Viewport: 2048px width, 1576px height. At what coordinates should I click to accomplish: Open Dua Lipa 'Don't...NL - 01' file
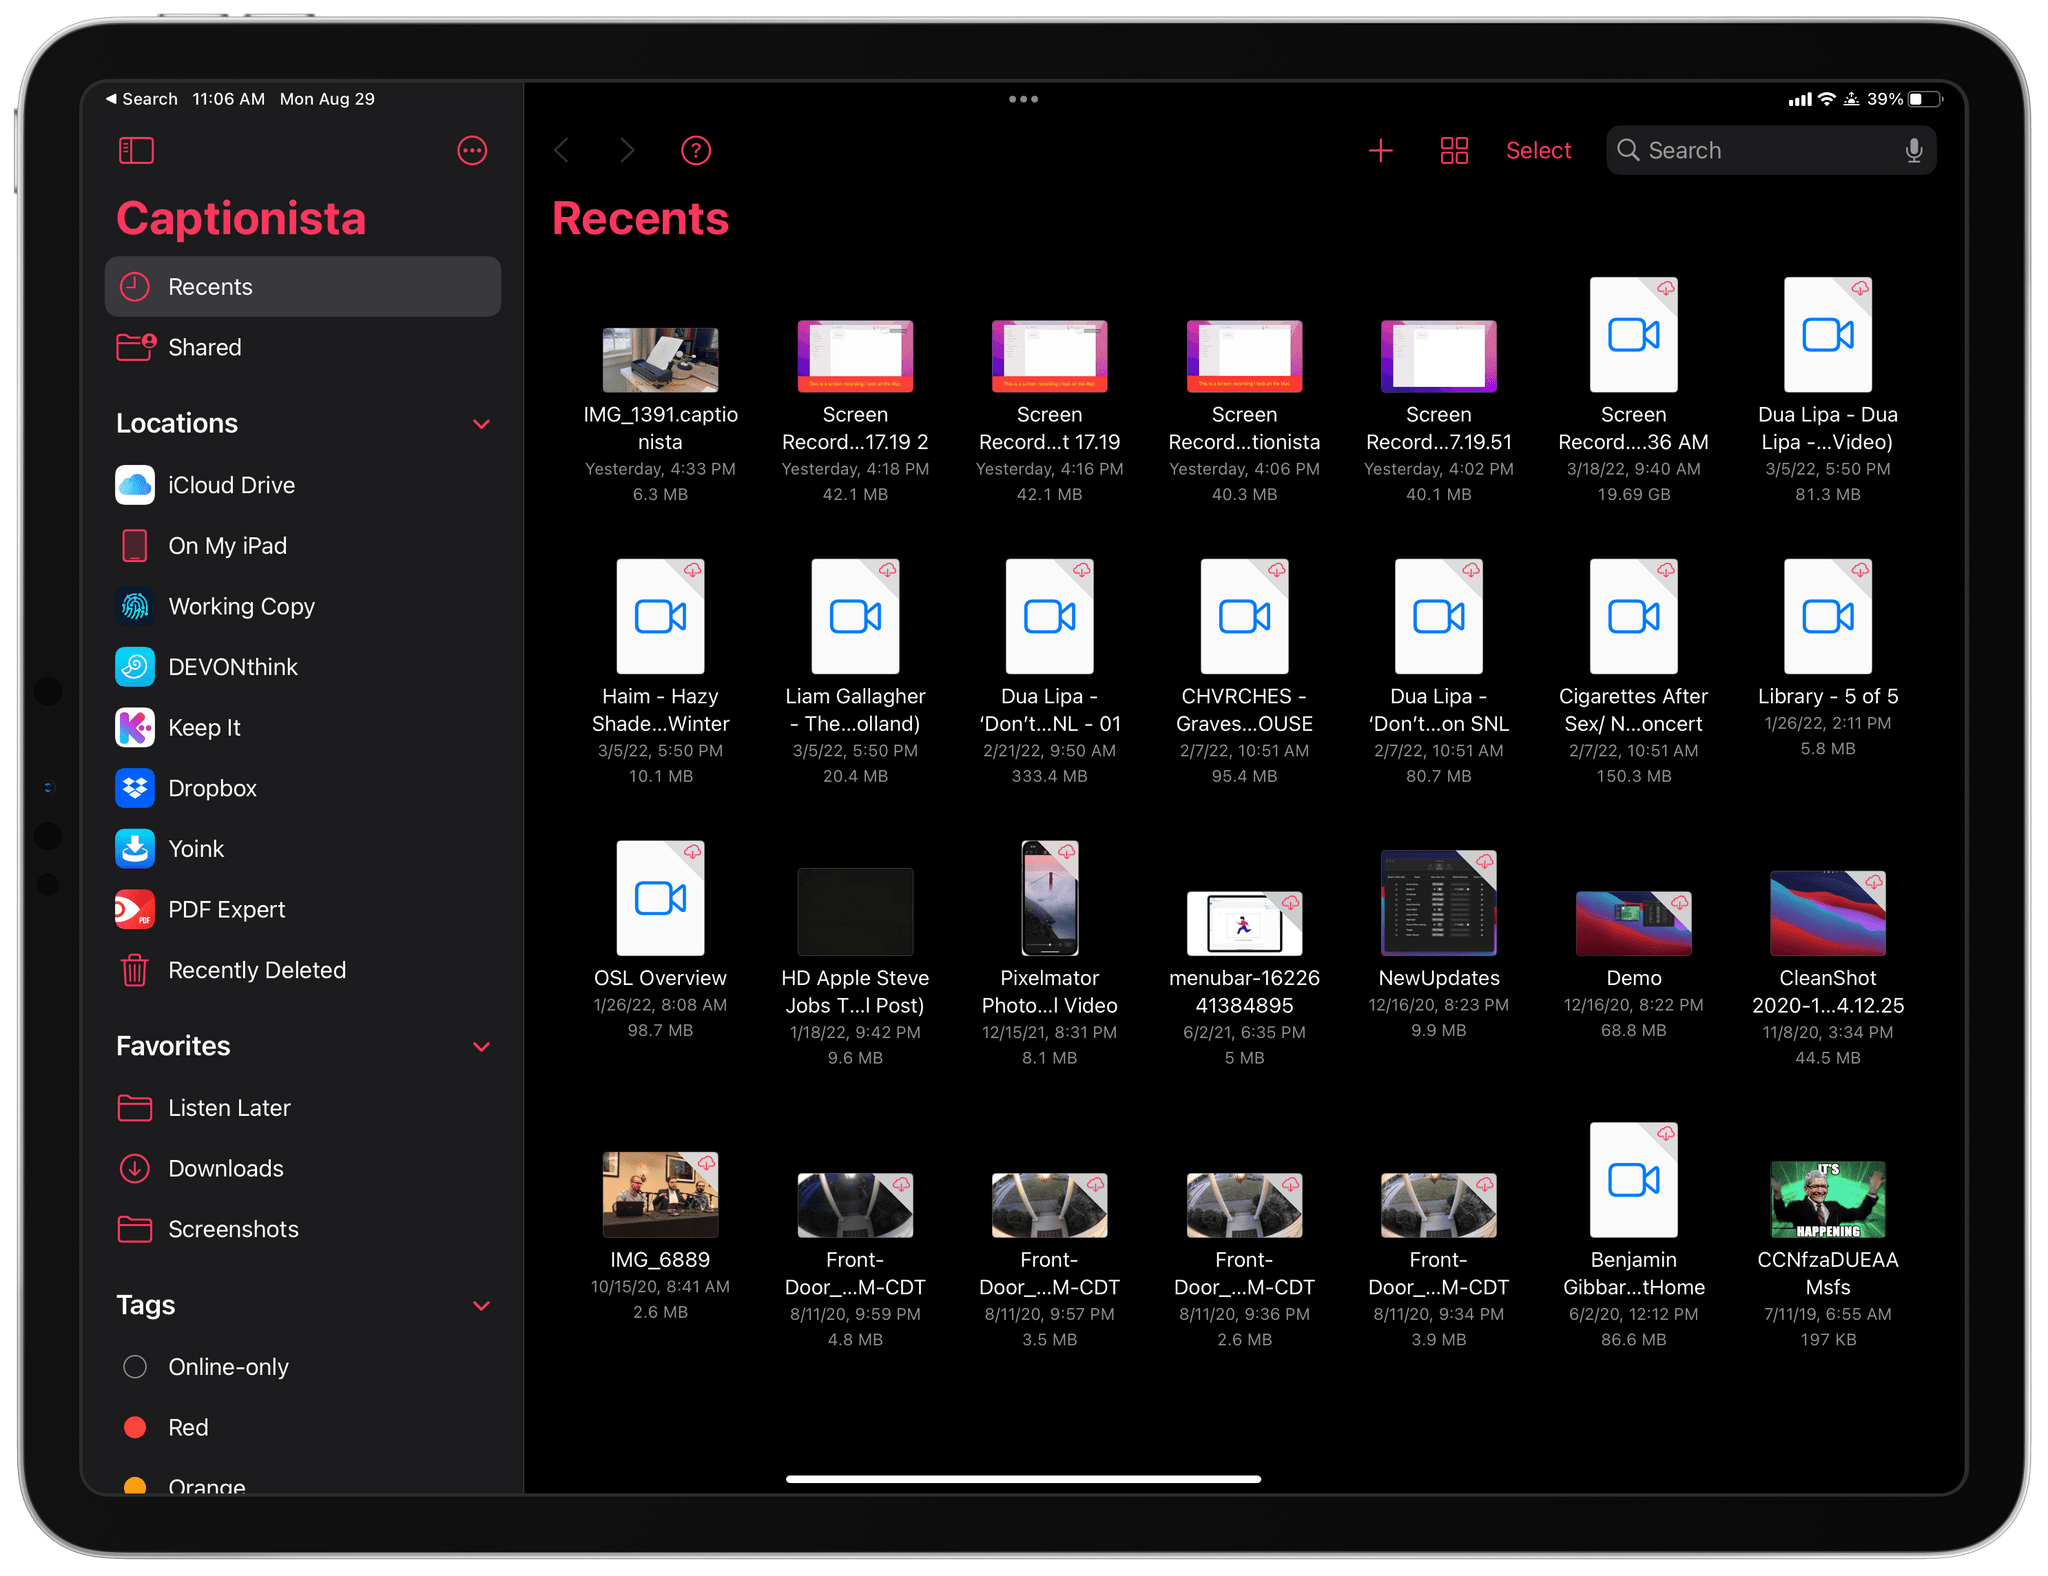coord(1049,673)
